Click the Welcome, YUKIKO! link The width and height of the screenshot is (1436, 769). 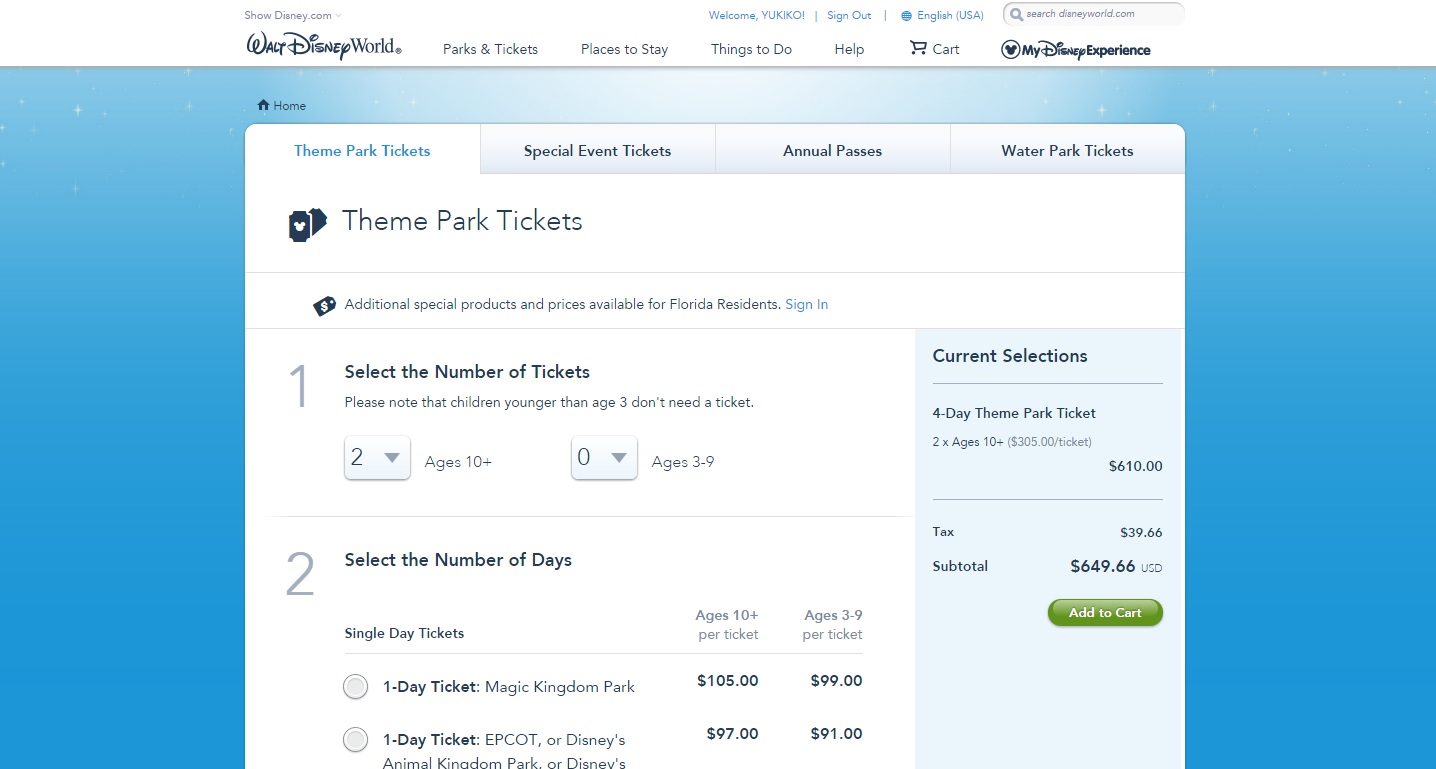click(x=757, y=15)
